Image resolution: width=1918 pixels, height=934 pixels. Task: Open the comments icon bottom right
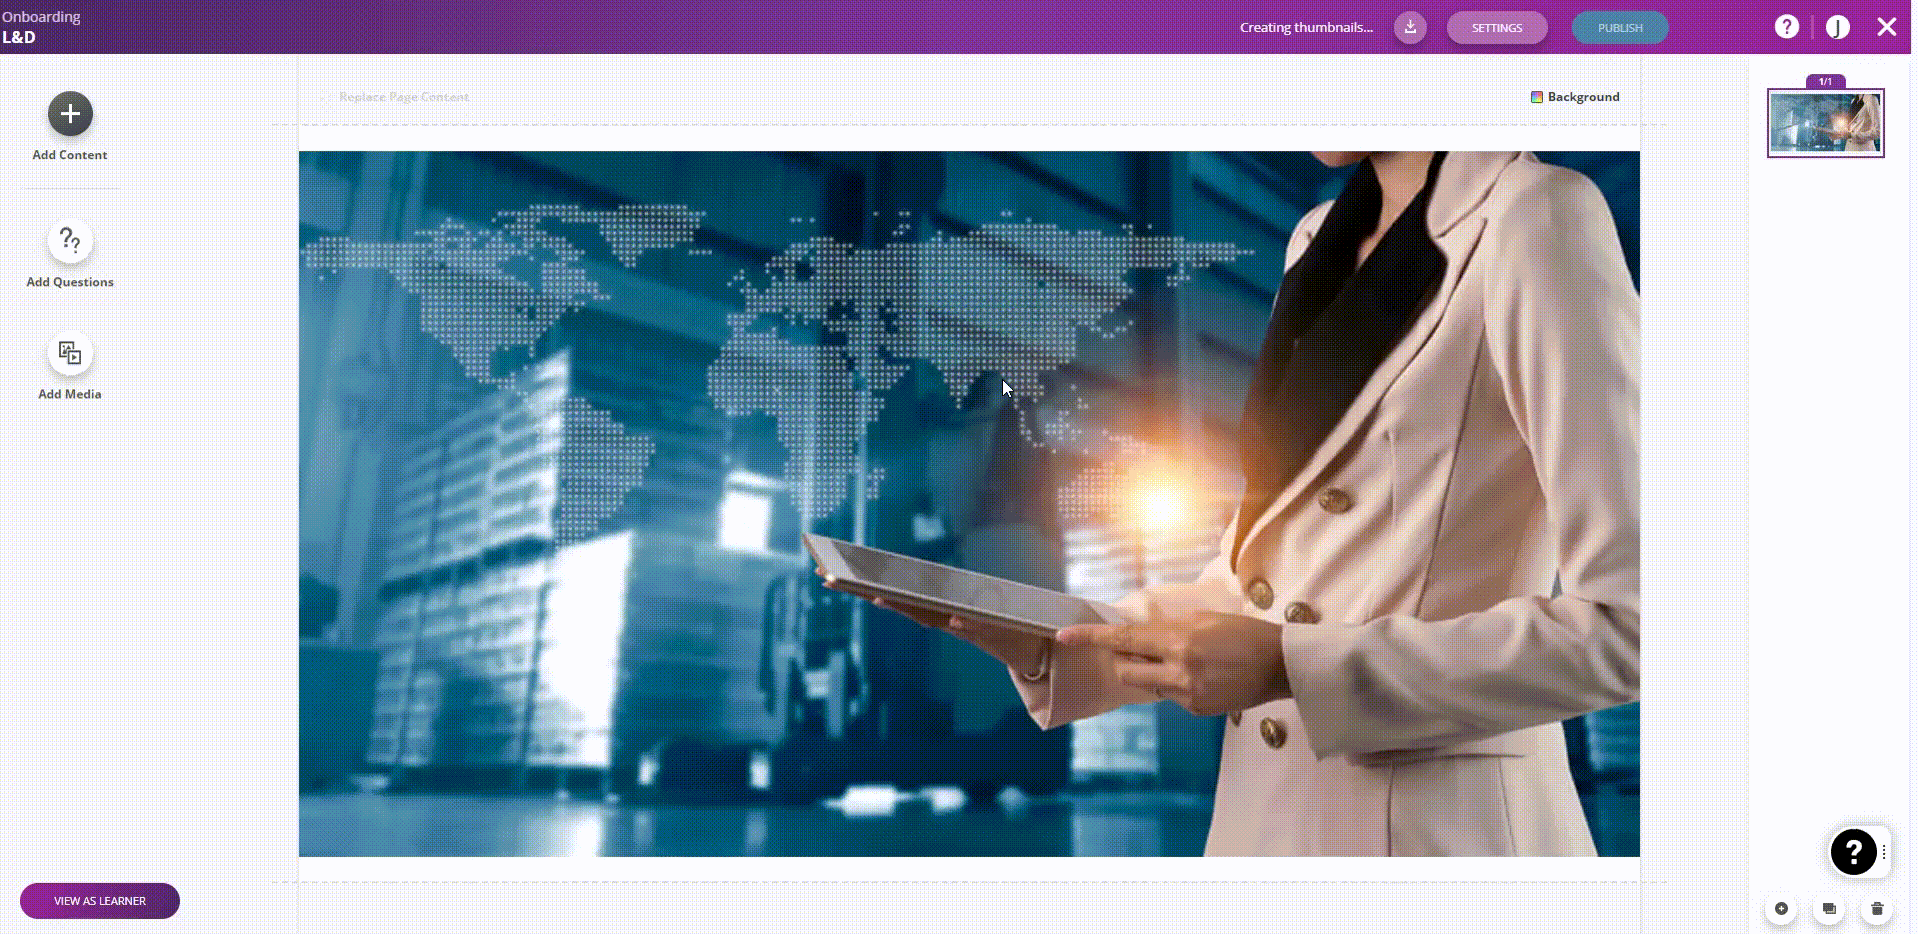(1829, 909)
